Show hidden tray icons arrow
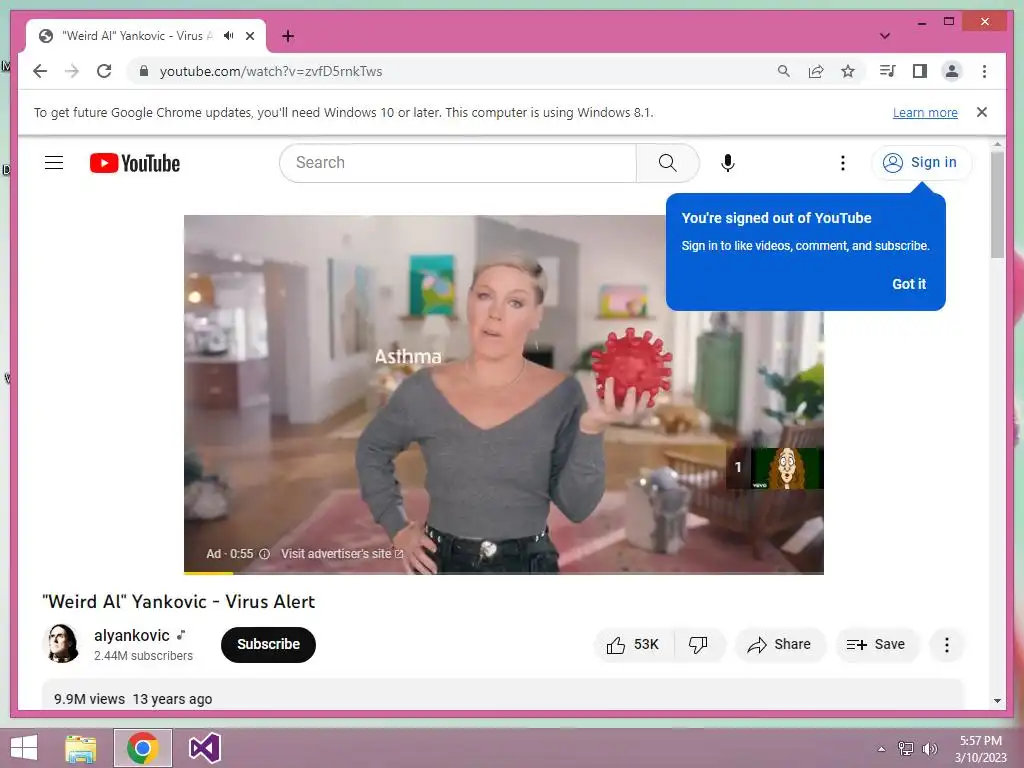The width and height of the screenshot is (1024, 768). click(882, 749)
